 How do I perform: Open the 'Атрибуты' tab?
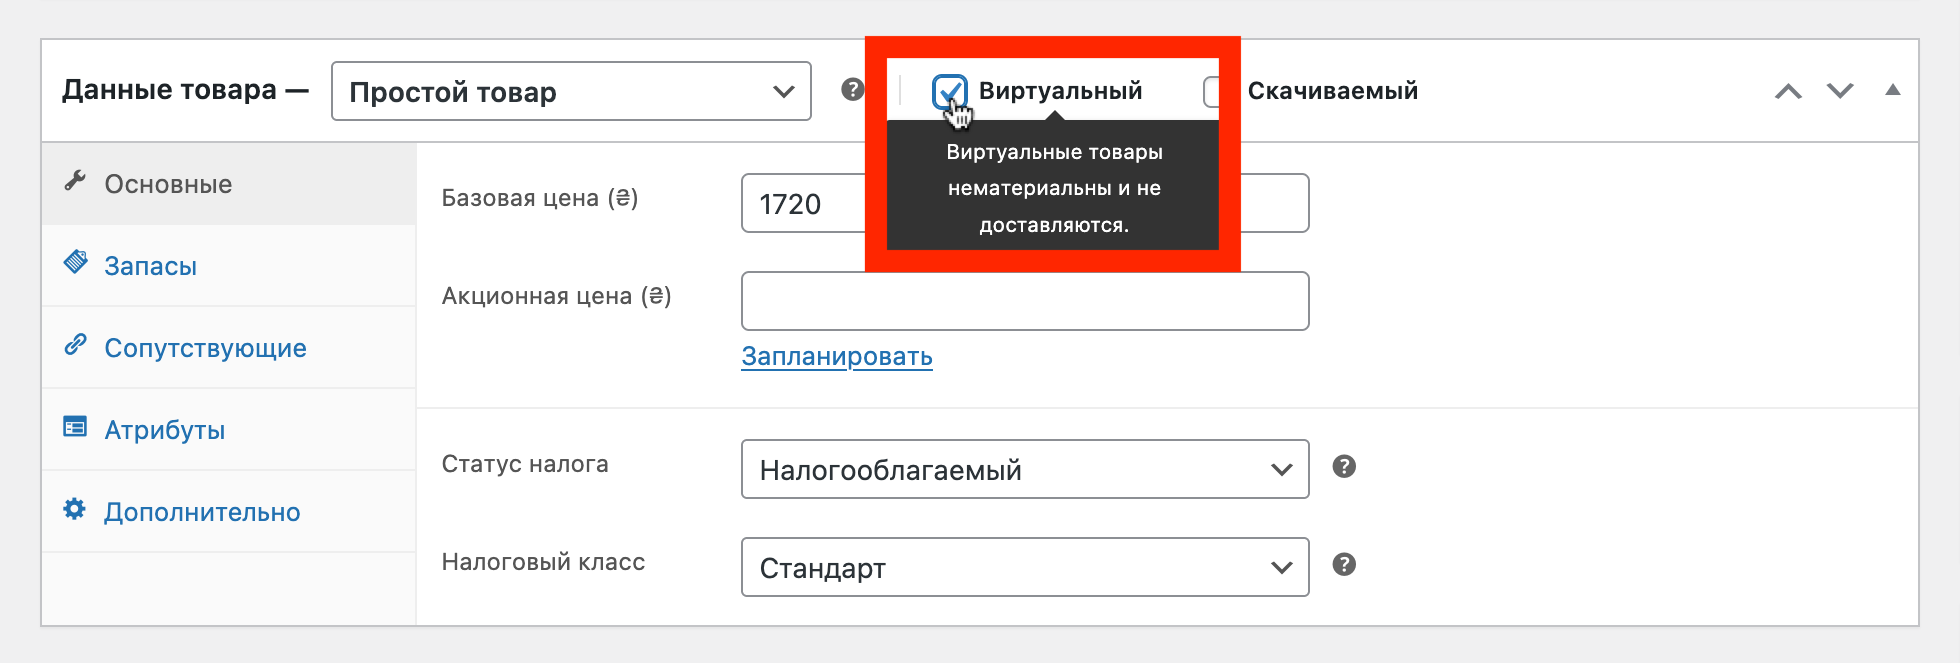(229, 430)
